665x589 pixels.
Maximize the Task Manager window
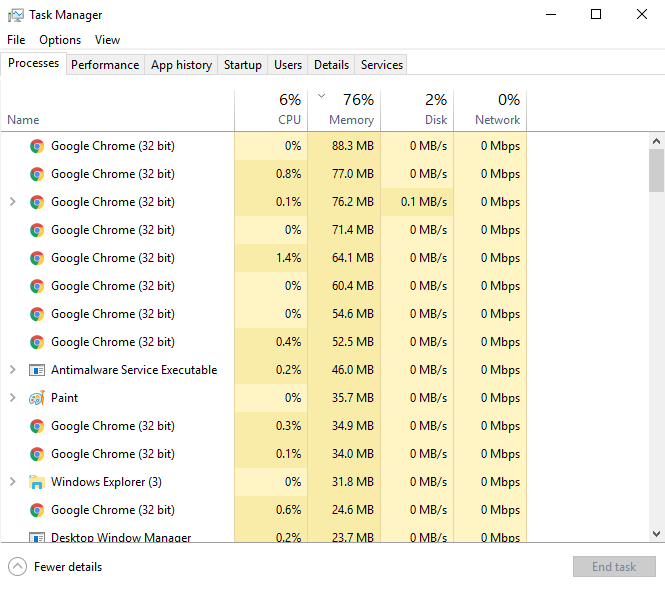tap(596, 14)
